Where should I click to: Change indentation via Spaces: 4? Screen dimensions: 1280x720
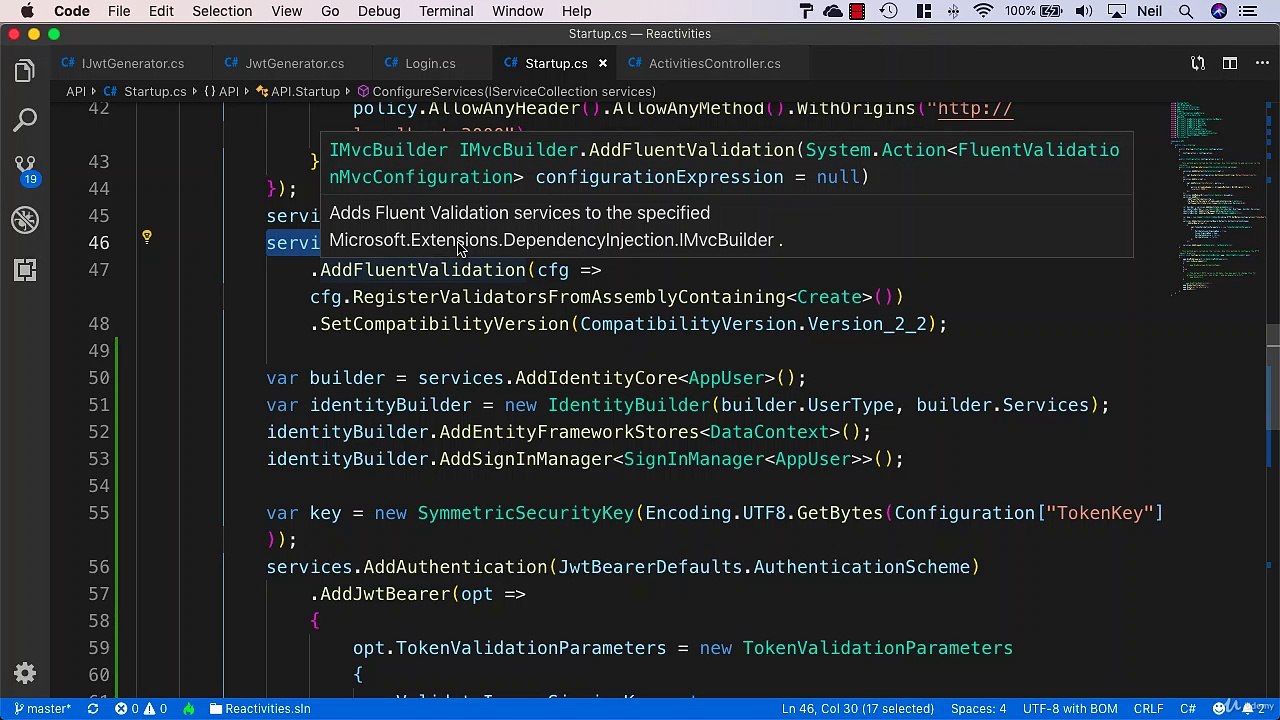tap(978, 708)
